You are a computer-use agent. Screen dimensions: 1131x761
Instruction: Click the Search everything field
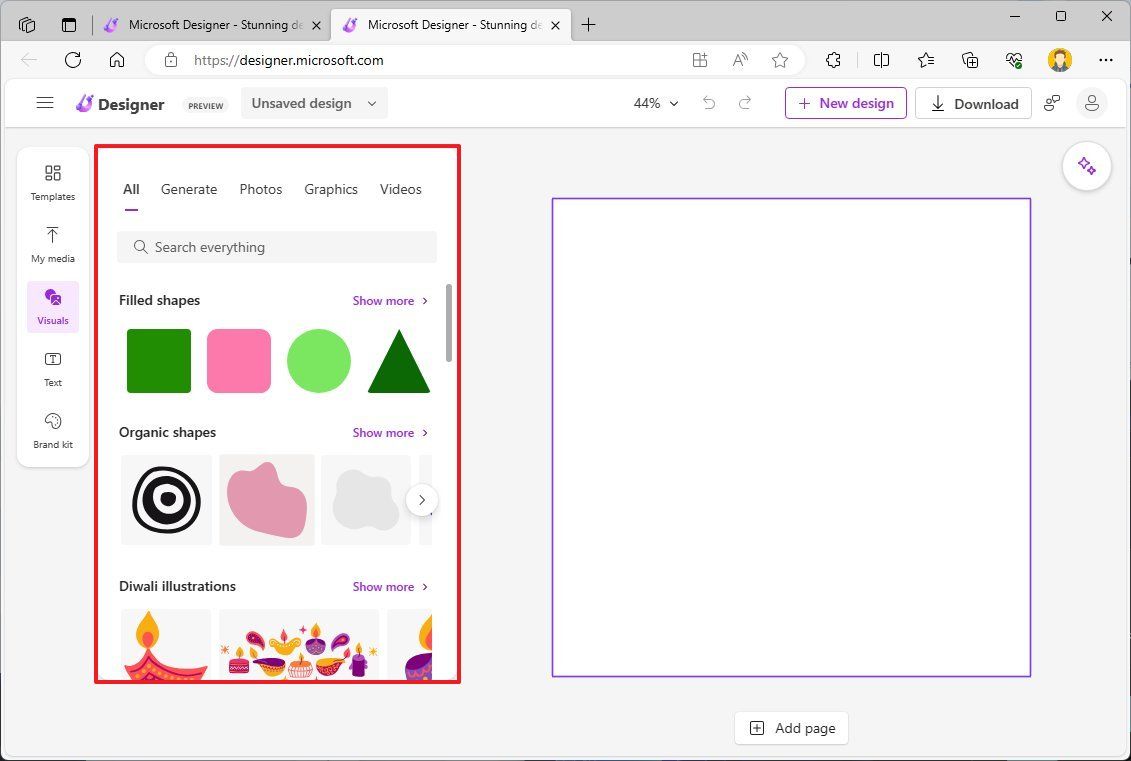point(277,247)
